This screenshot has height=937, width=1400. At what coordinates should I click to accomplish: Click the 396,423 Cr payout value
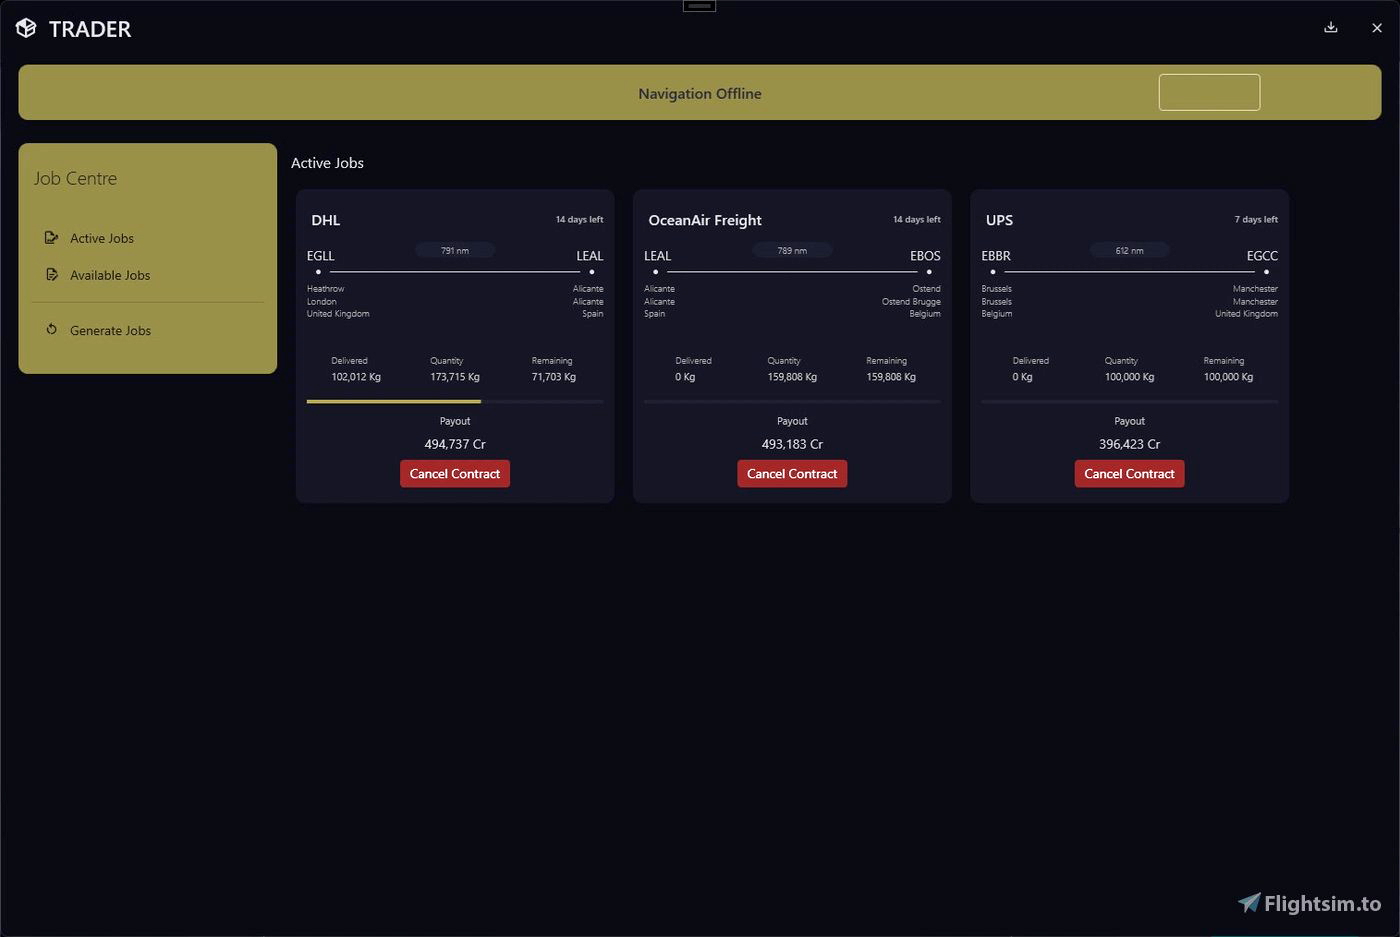click(x=1129, y=444)
